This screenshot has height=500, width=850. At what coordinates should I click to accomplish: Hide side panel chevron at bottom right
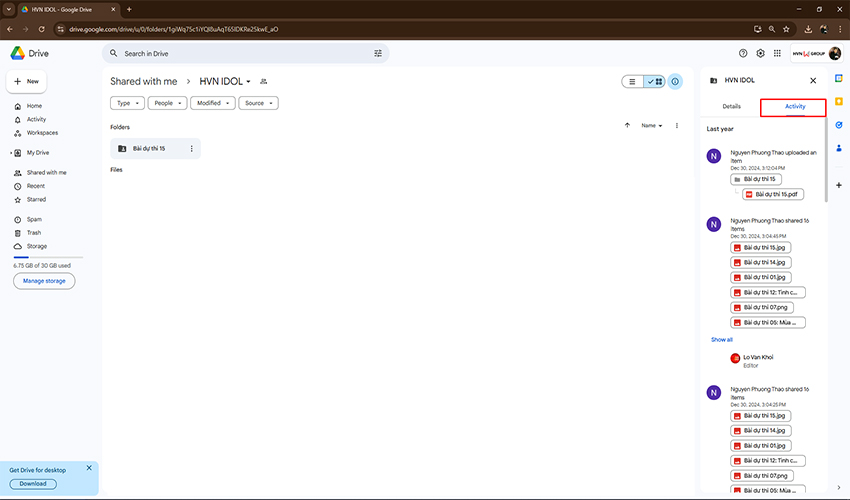pyautogui.click(x=839, y=487)
